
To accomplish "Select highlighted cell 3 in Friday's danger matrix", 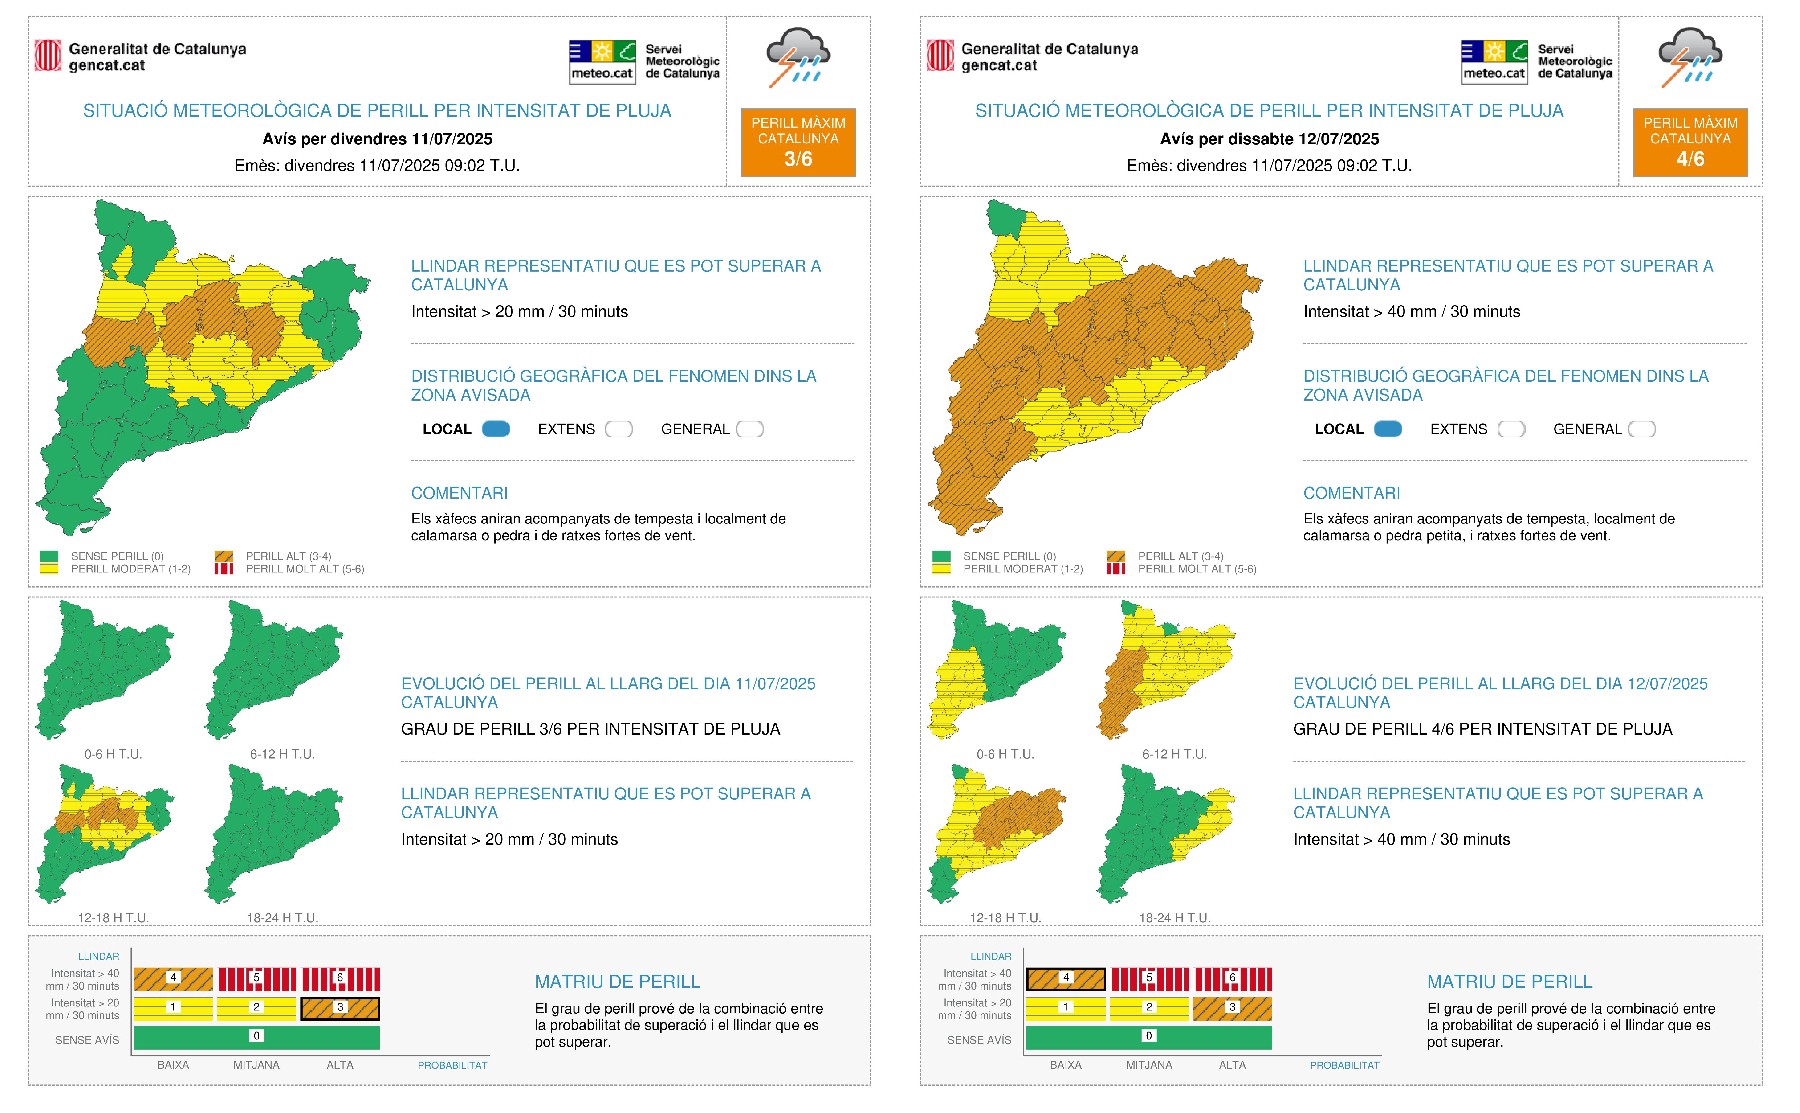I will [340, 1008].
